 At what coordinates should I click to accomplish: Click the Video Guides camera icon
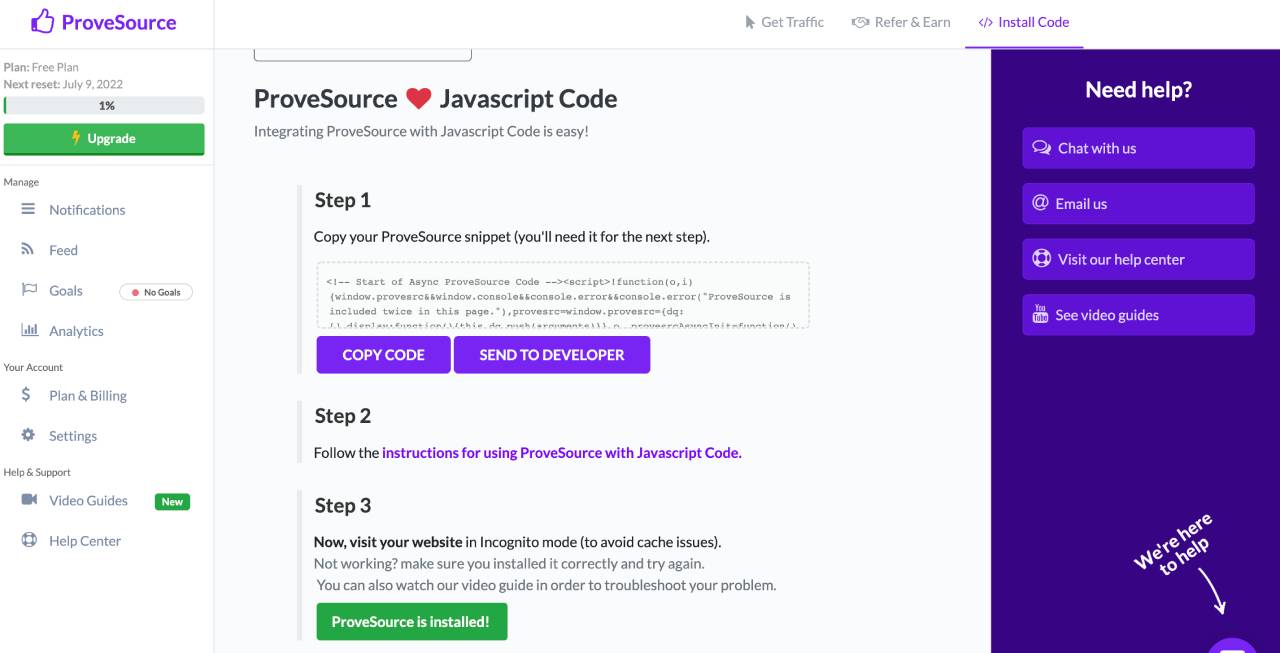click(x=29, y=500)
